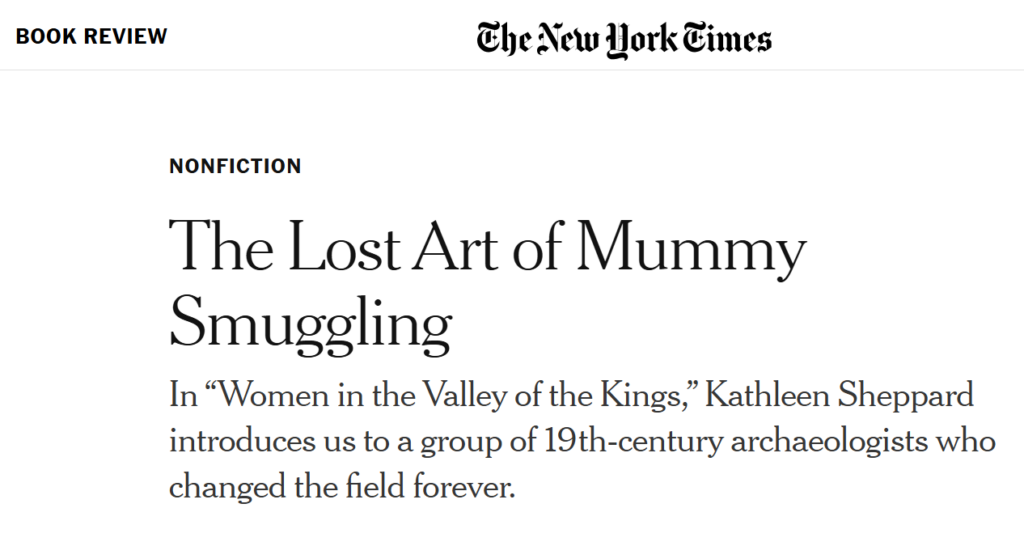Screen dimensions: 1024x546
Task: Click author name Kathleen Sheppard in the summary
Action: (x=839, y=396)
